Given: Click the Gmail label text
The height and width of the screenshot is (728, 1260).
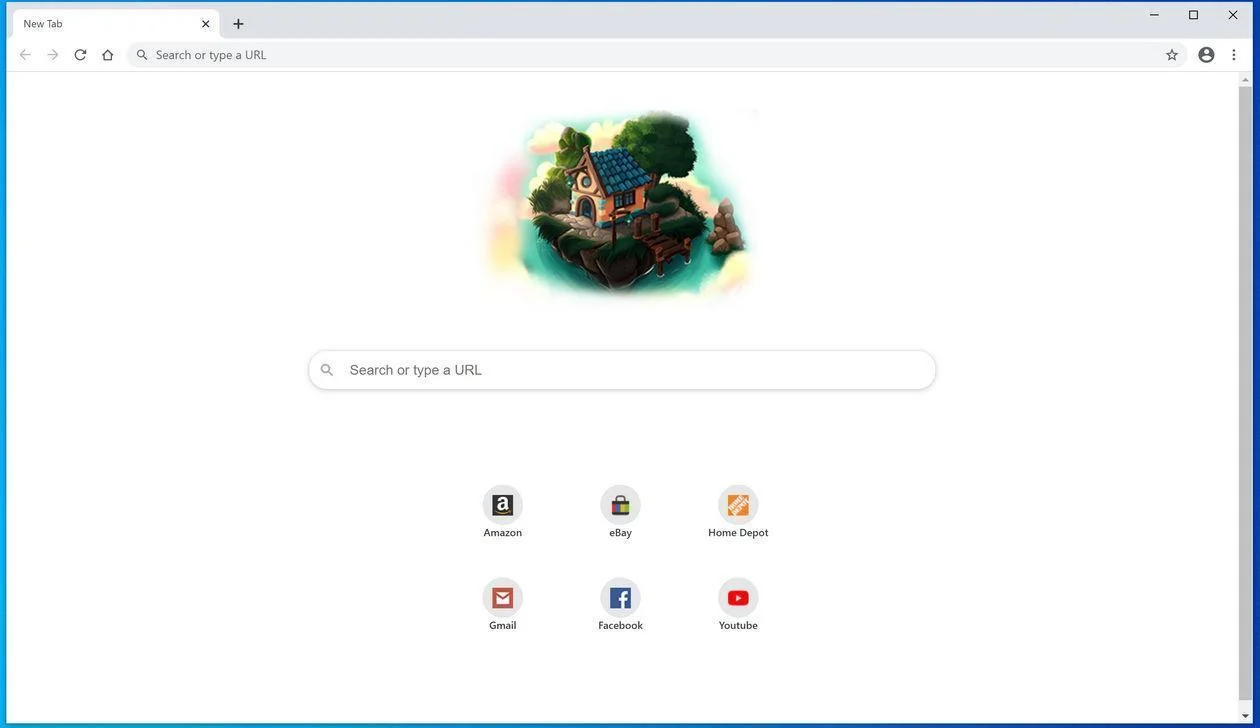Looking at the screenshot, I should (503, 626).
